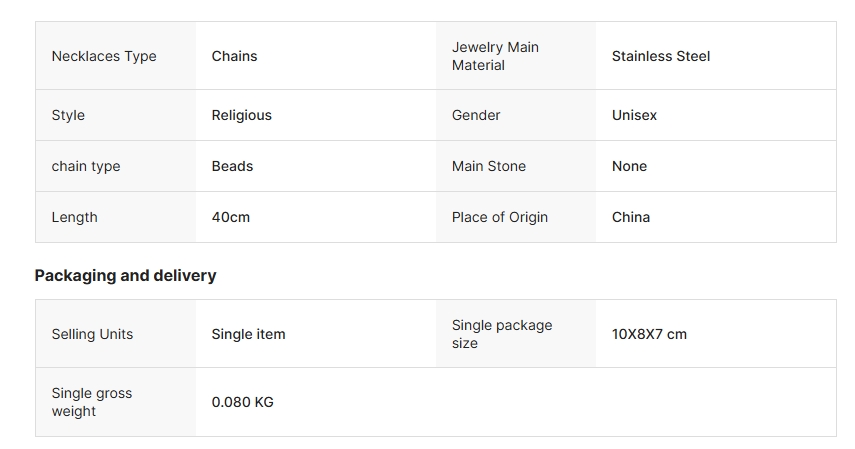Screen dimensions: 855x449
Task: Click the "Necklaces Type" label cell
Action: pos(104,56)
